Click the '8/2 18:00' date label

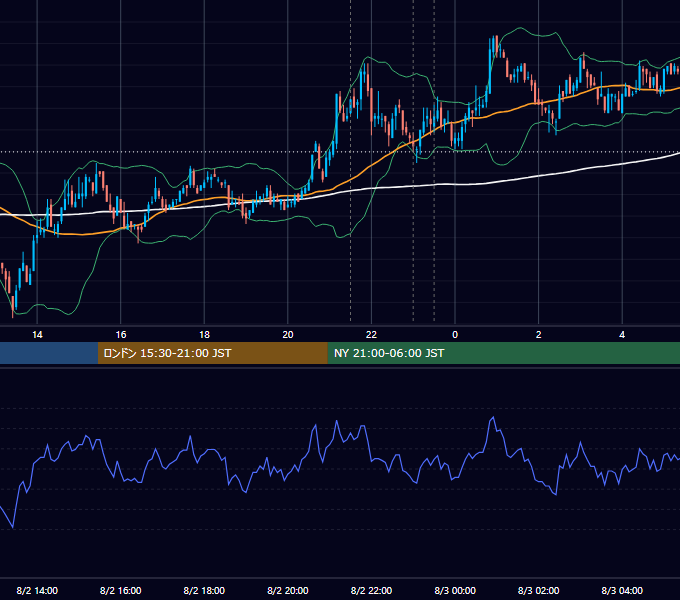(204, 590)
